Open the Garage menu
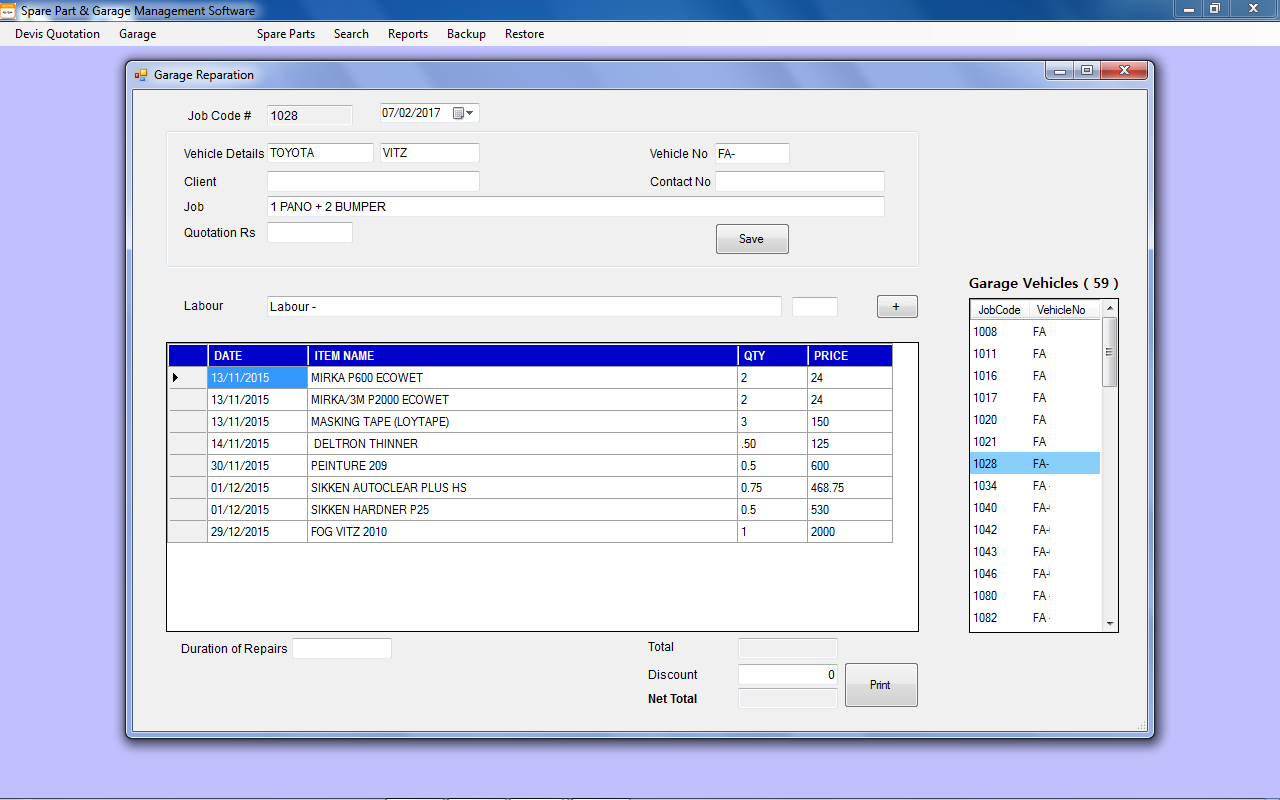The width and height of the screenshot is (1280, 800). (137, 34)
